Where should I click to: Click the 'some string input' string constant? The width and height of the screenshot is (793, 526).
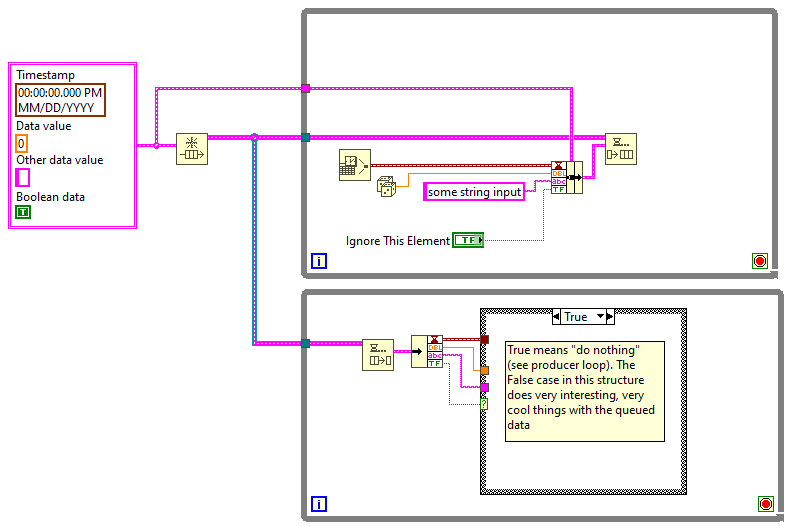tap(474, 192)
